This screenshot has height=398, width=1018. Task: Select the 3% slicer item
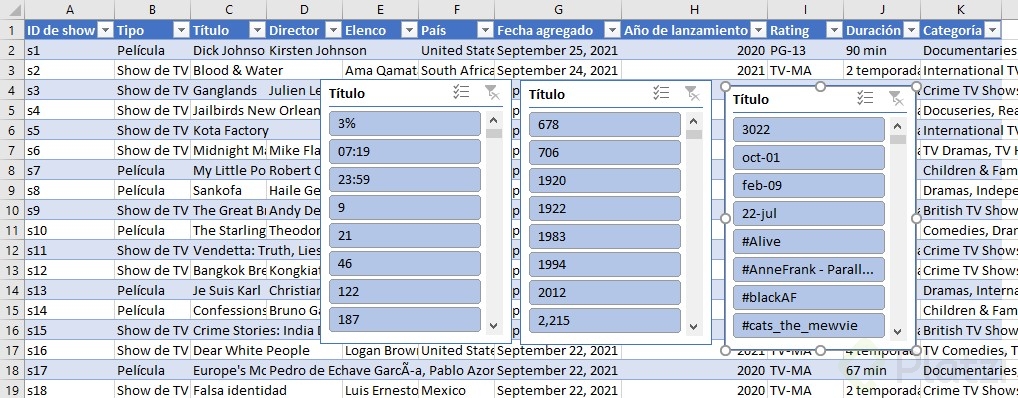click(404, 123)
